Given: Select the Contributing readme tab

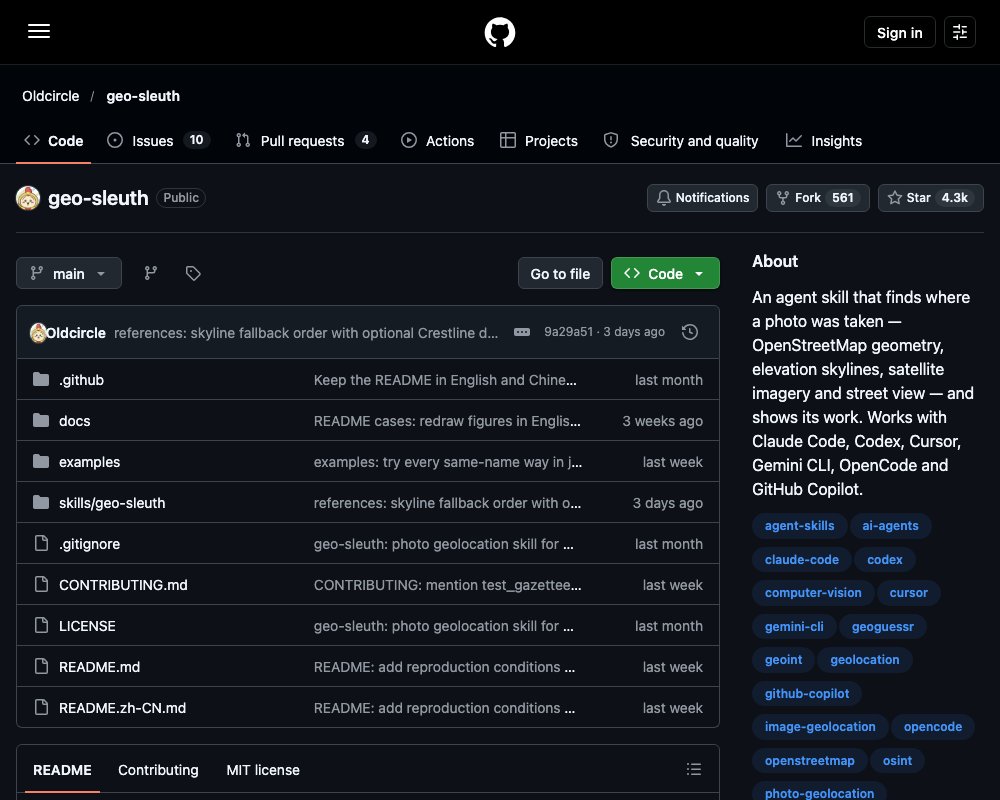Looking at the screenshot, I should pyautogui.click(x=158, y=770).
